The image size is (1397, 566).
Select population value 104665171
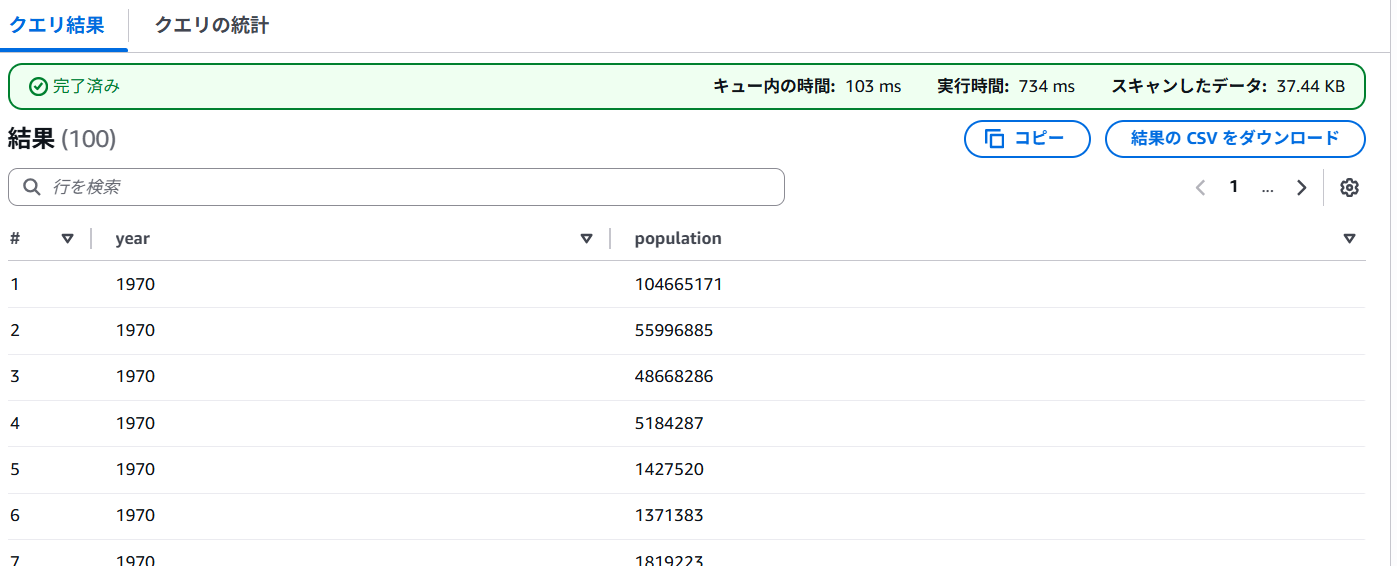pos(678,284)
